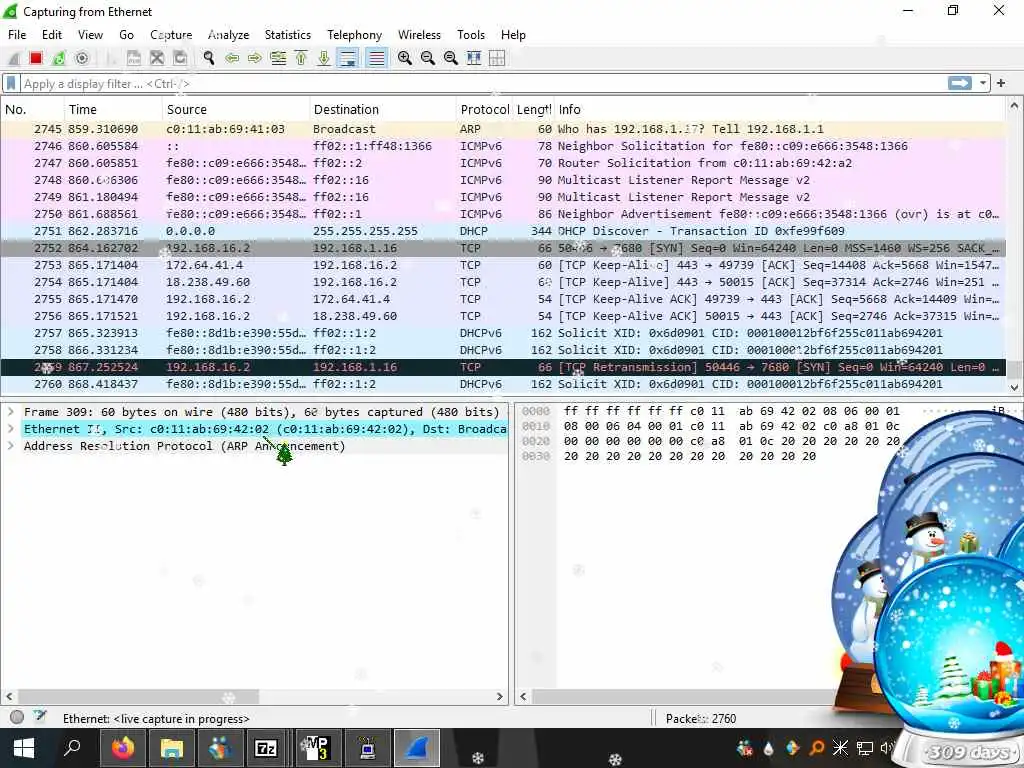The height and width of the screenshot is (768, 1024).
Task: Open the Wireless menu
Action: point(419,35)
